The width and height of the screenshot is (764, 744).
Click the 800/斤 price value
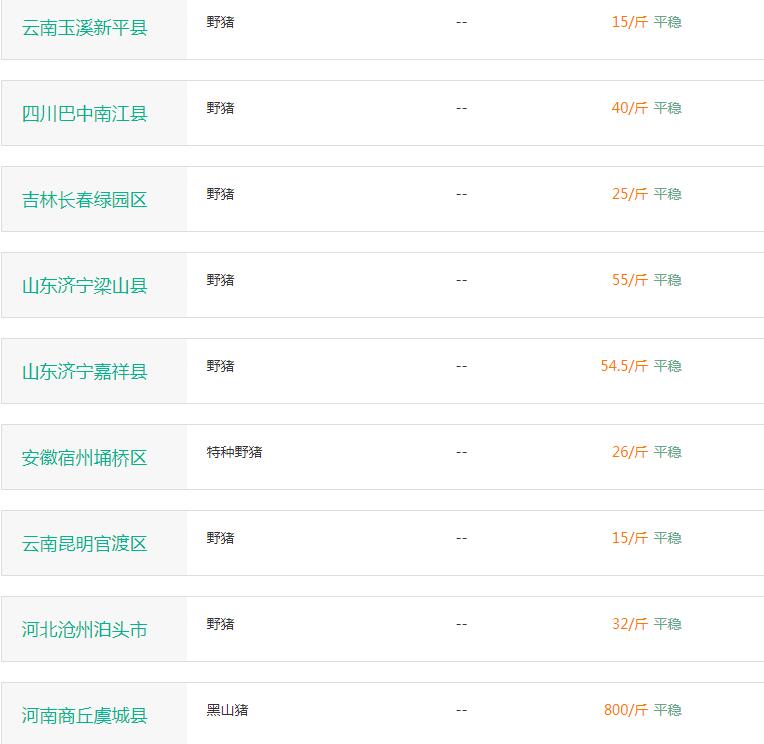pos(626,710)
